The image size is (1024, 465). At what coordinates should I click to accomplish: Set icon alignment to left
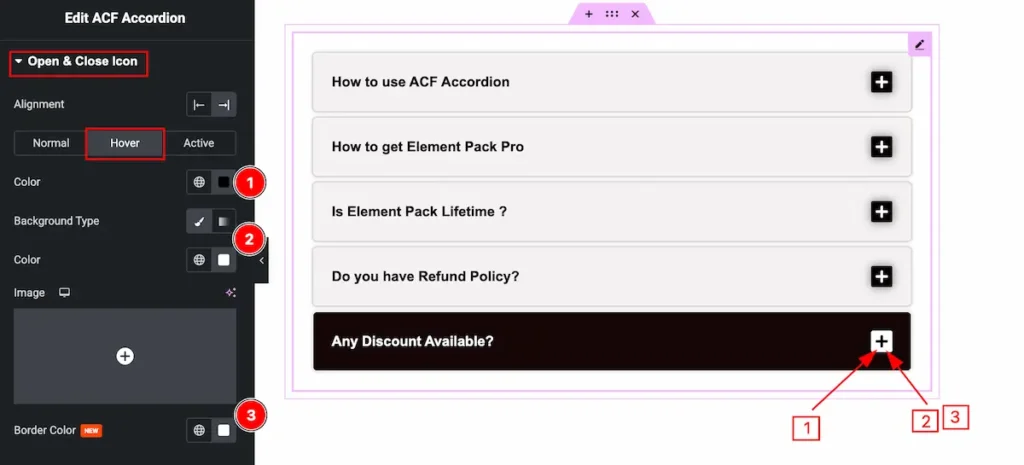click(199, 105)
